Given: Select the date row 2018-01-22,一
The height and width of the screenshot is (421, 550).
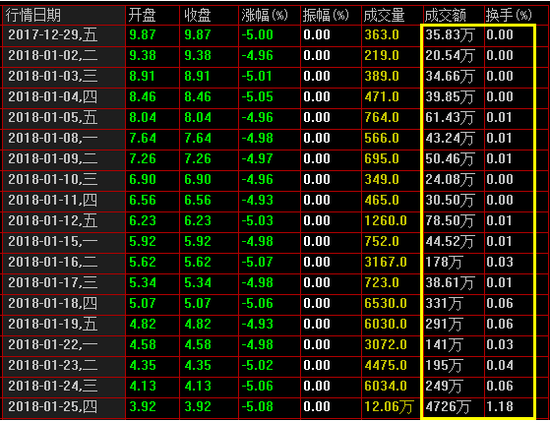Looking at the screenshot, I should (x=53, y=345).
